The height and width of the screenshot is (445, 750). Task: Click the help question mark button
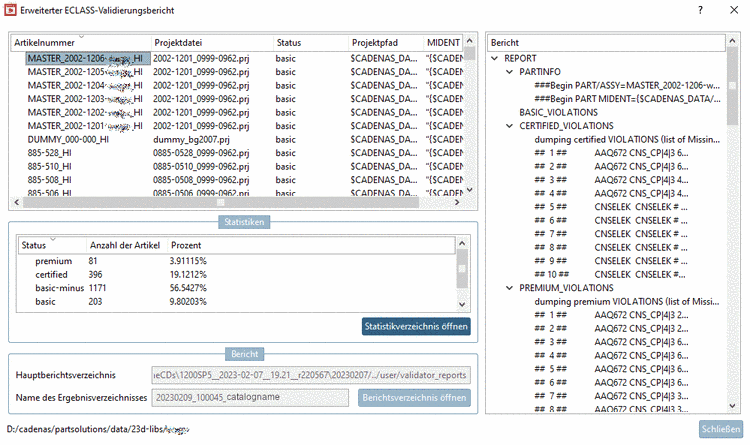coord(699,9)
